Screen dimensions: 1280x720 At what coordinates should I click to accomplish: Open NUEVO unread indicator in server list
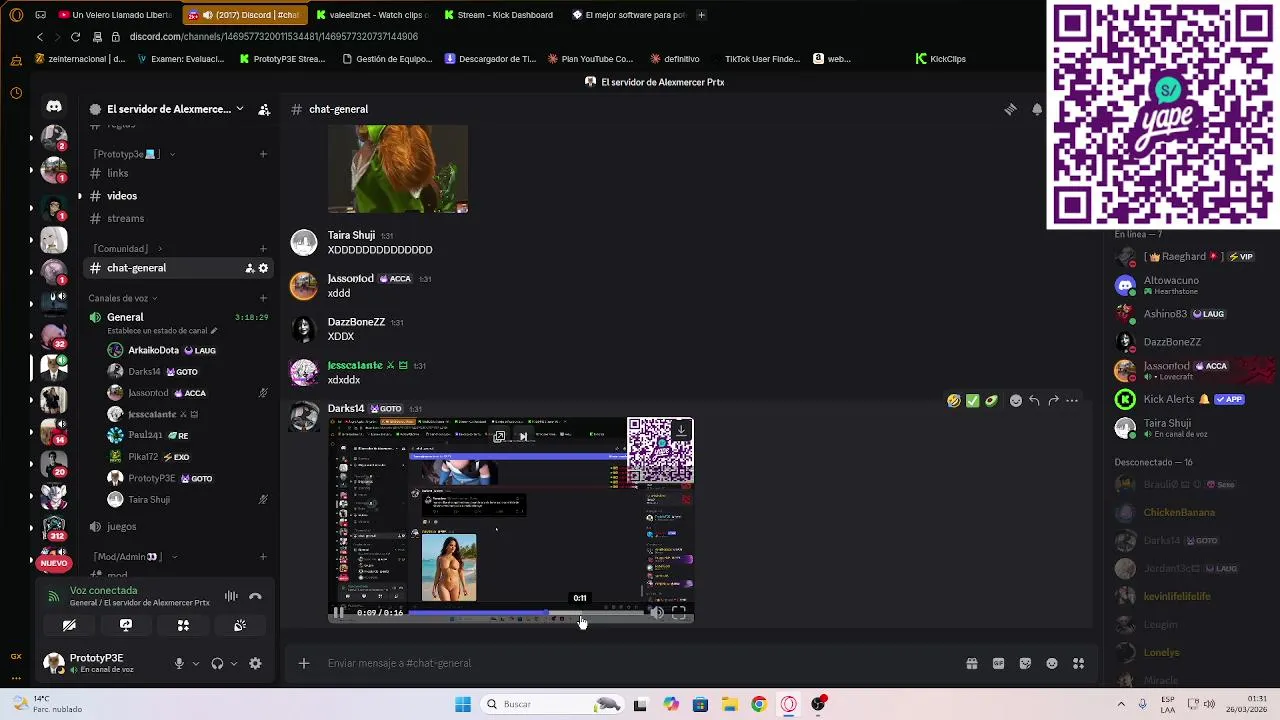click(54, 563)
